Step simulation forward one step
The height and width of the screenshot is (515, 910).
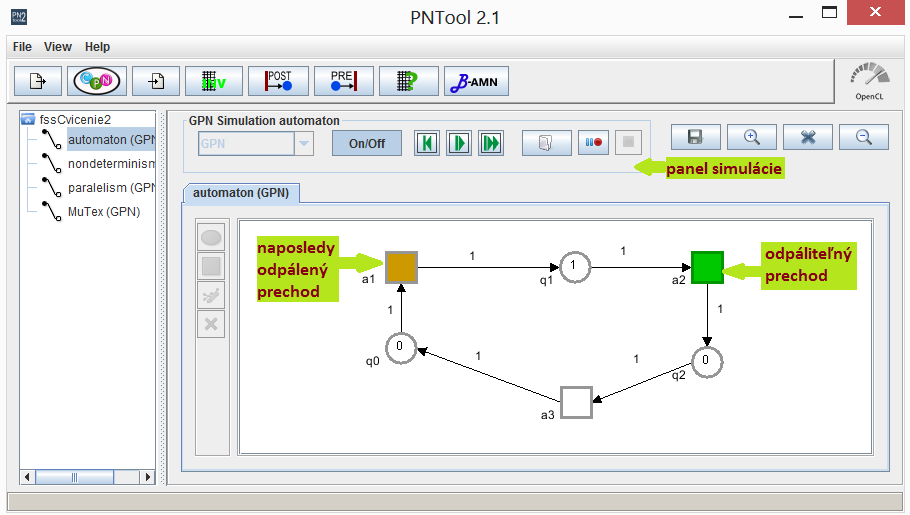tap(459, 143)
